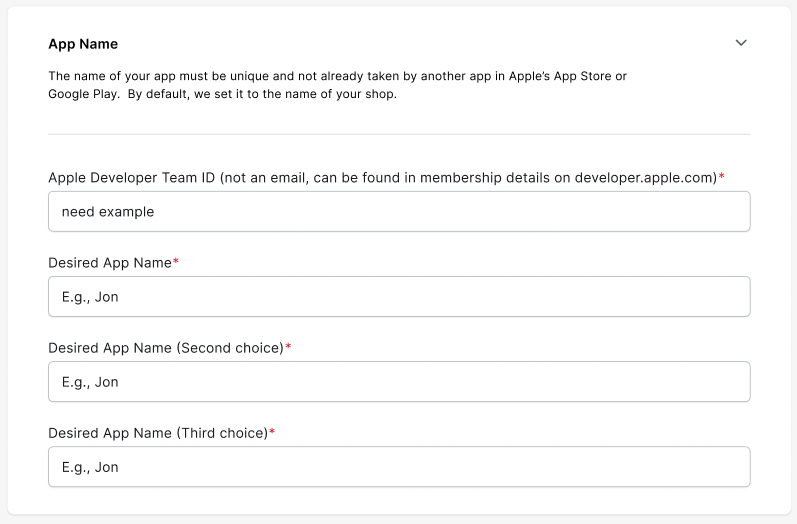Click red asterisk after Apple Developer Team ID label
The image size is (797, 524).
[722, 177]
